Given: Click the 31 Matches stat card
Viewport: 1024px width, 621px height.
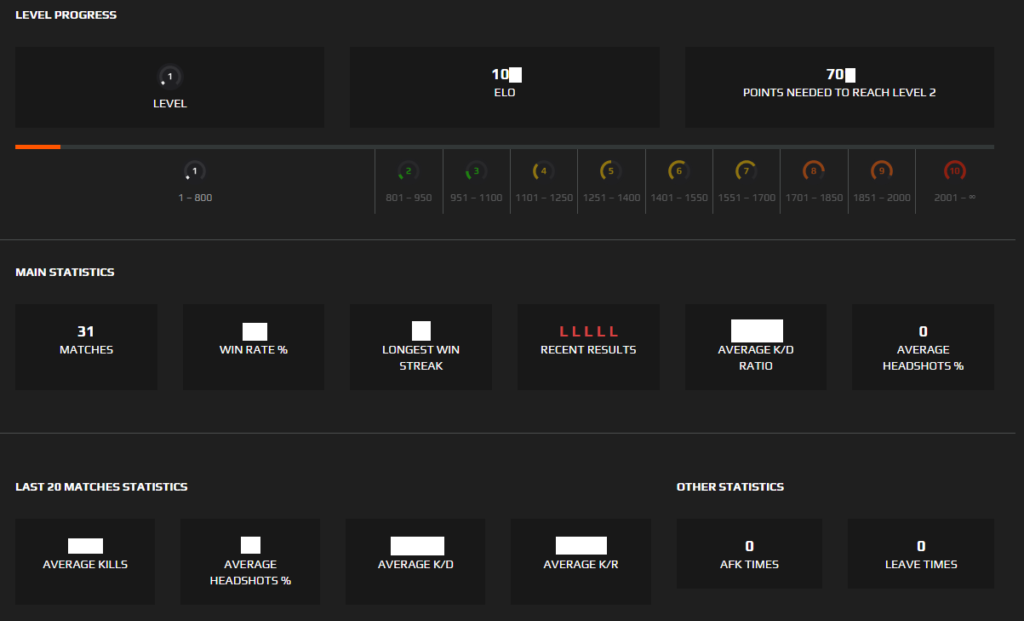Looking at the screenshot, I should [86, 346].
